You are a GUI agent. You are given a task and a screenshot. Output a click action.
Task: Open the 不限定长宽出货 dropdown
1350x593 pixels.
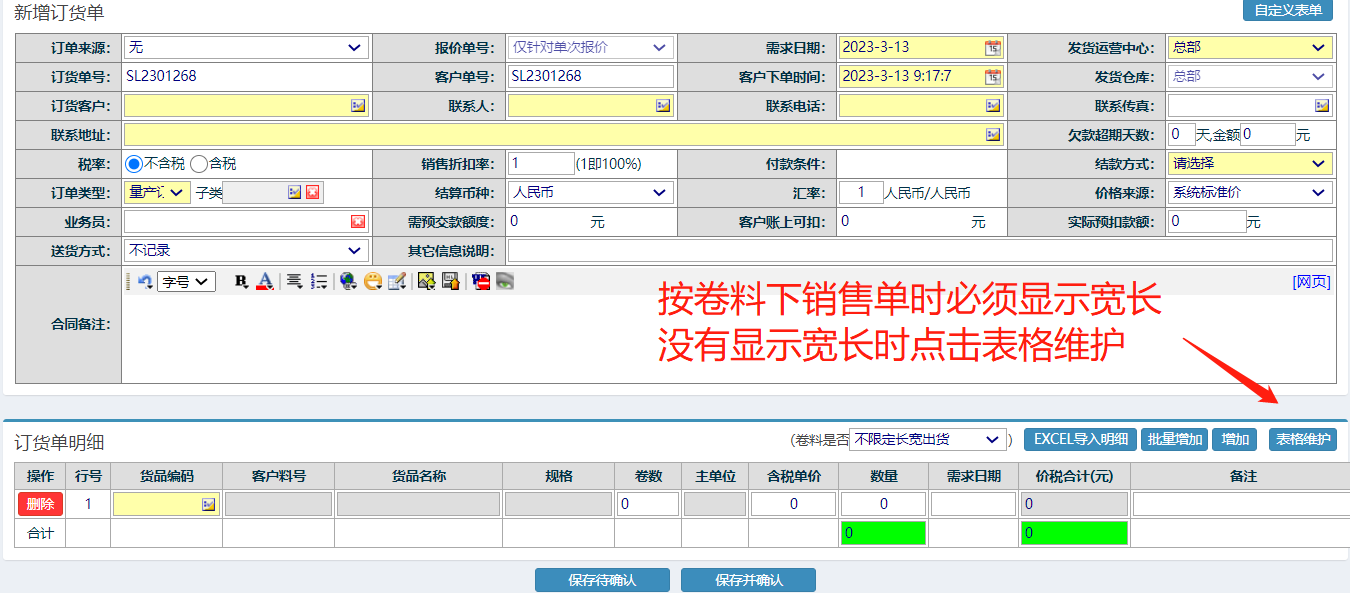927,439
